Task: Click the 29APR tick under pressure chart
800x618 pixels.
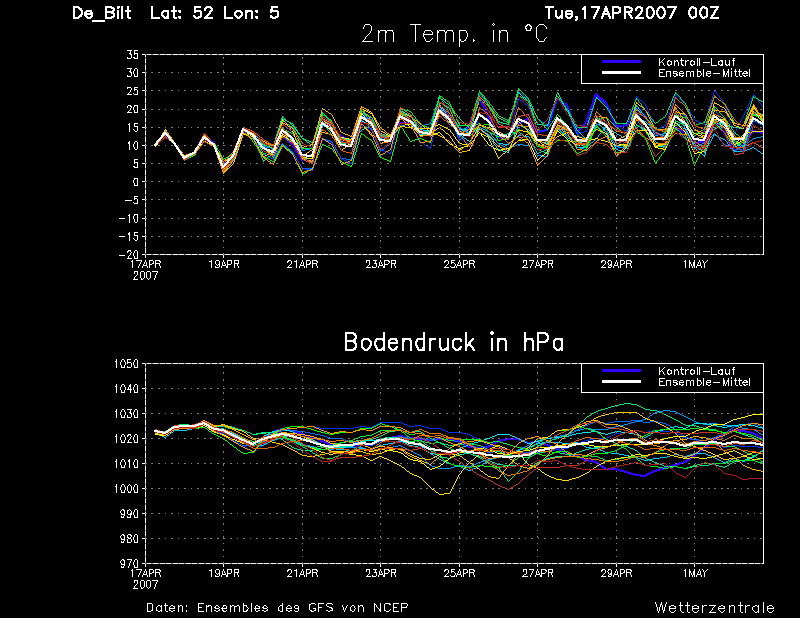Action: point(616,574)
